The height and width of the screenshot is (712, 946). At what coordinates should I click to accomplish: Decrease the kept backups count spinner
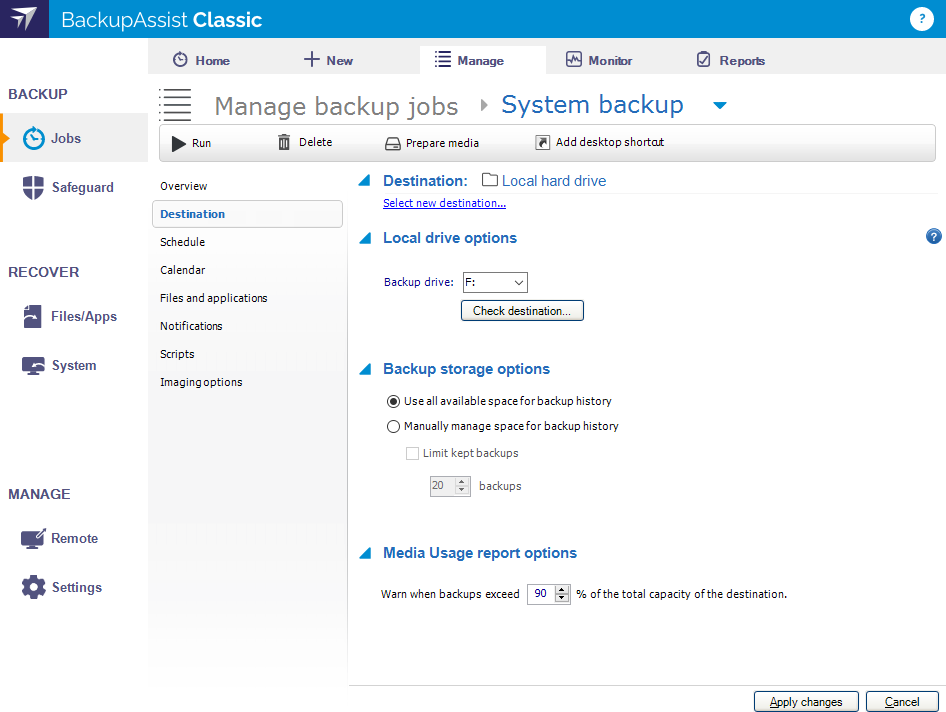462,491
